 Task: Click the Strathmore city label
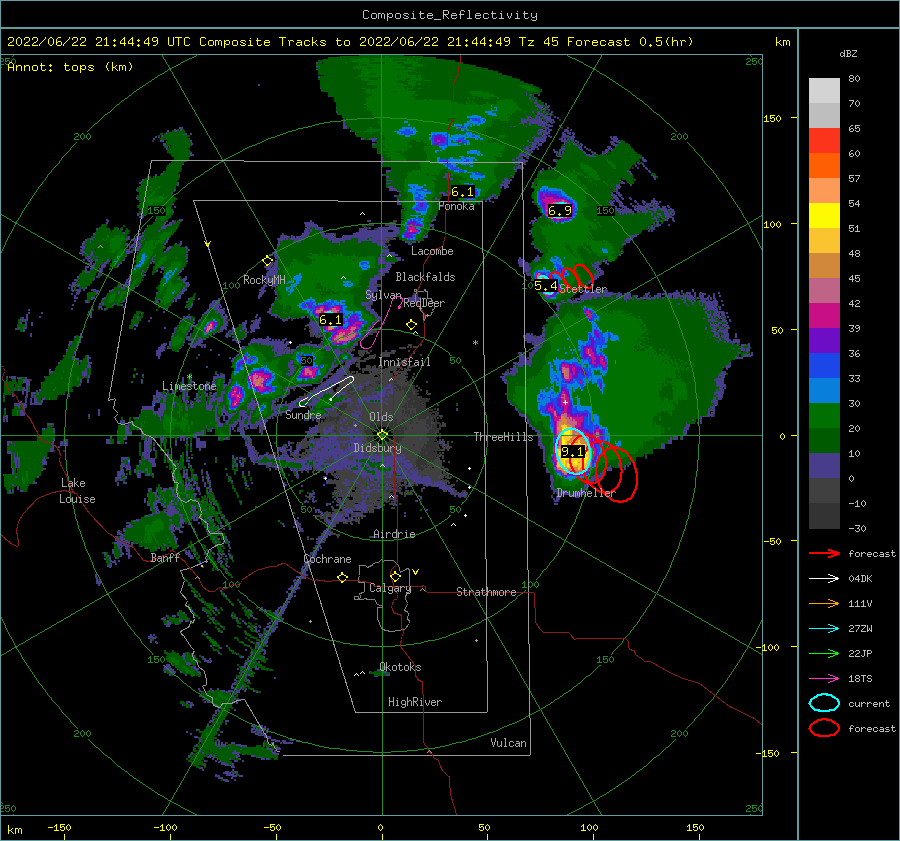click(x=486, y=592)
